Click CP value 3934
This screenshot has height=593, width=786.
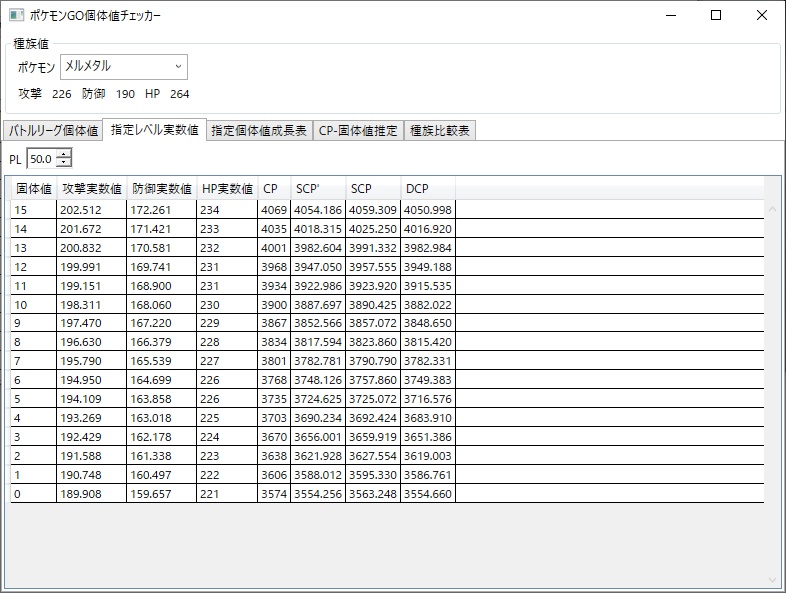click(x=274, y=286)
